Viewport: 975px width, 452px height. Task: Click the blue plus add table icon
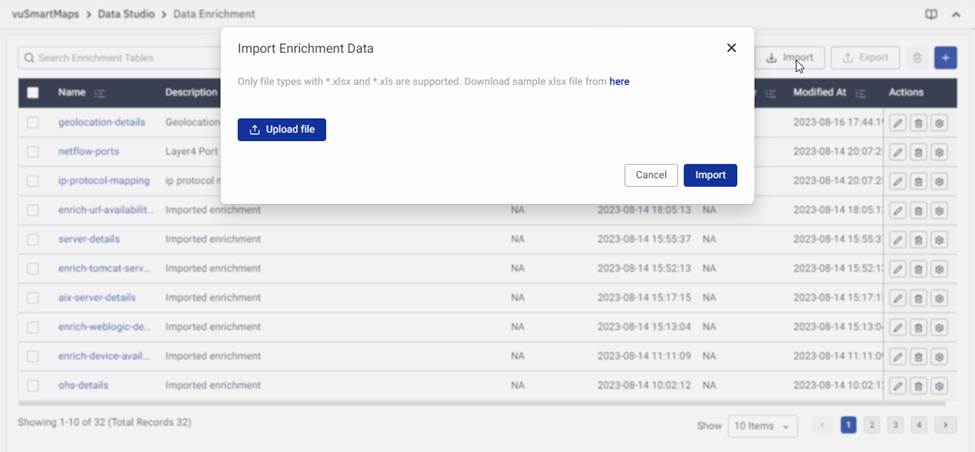pyautogui.click(x=945, y=58)
